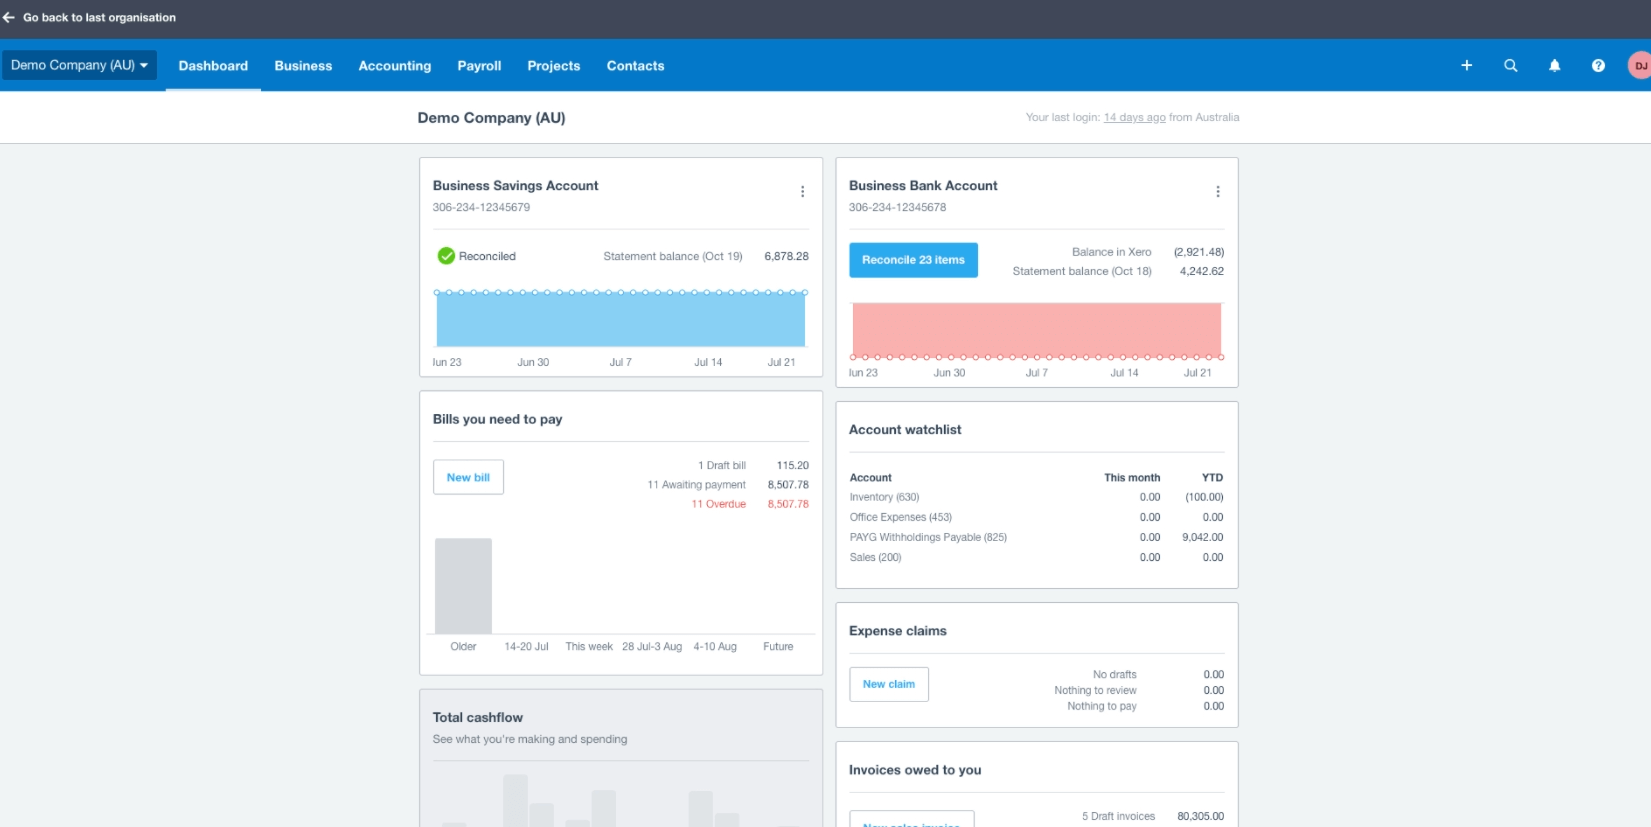Image resolution: width=1651 pixels, height=827 pixels.
Task: Click the red 8,507.78 overdue amount
Action: tap(788, 504)
